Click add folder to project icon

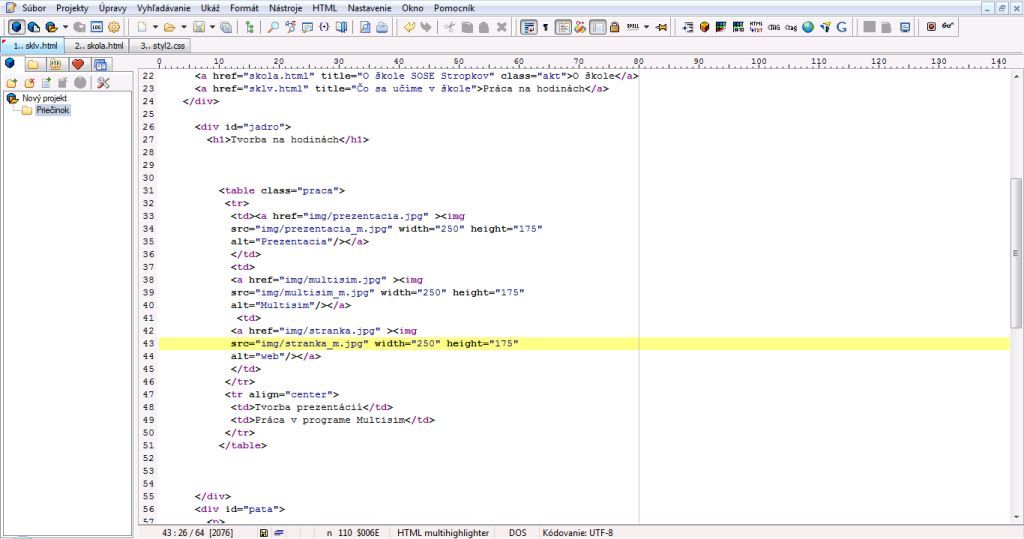pos(12,83)
